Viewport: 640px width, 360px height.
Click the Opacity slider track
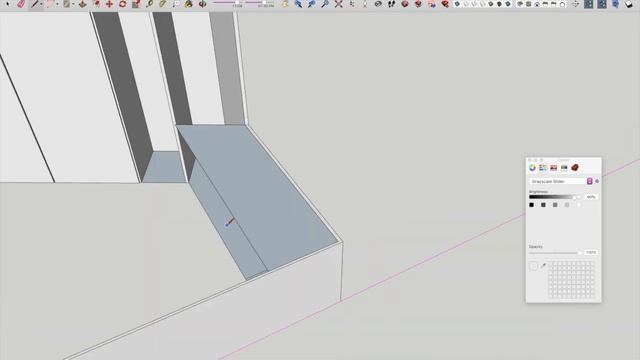pos(555,253)
